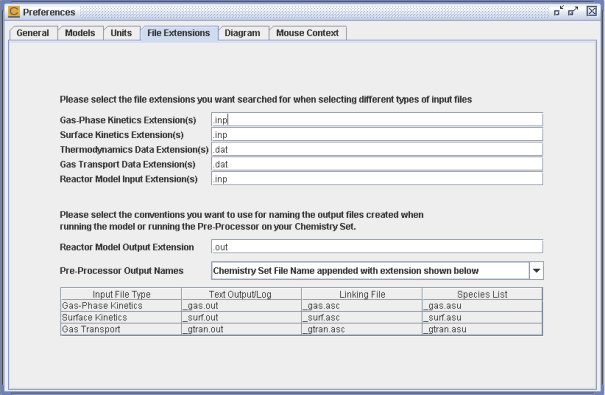605x395 pixels.
Task: Click the Species List column header
Action: [x=482, y=294]
